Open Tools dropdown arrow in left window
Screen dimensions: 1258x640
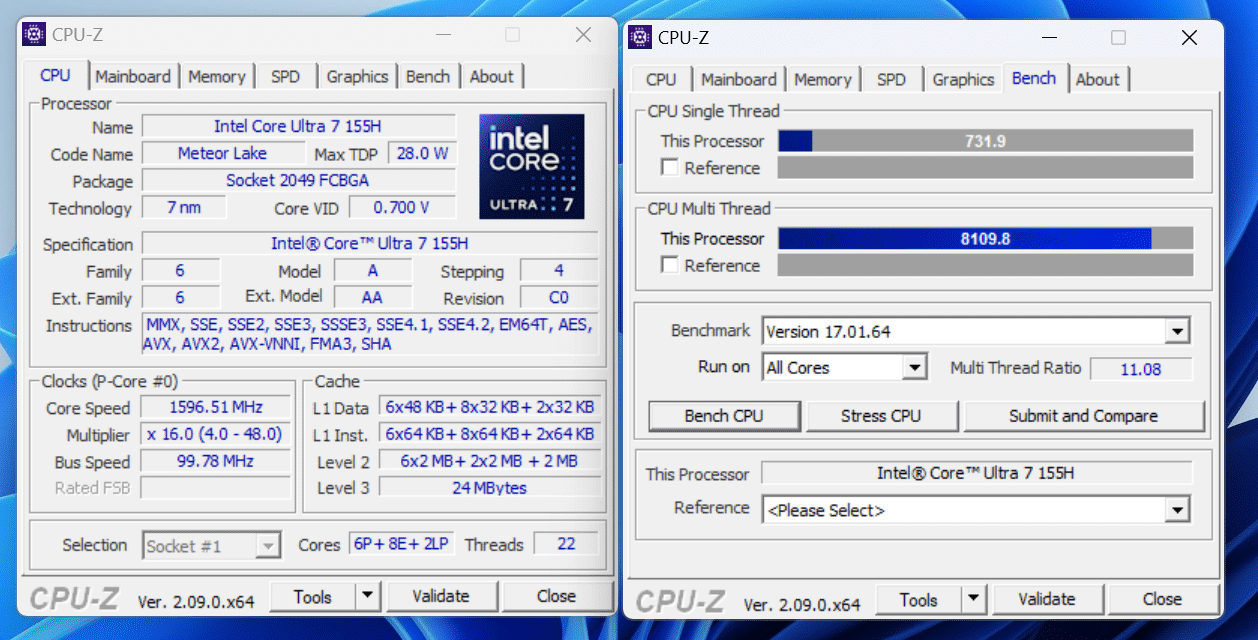[x=368, y=597]
